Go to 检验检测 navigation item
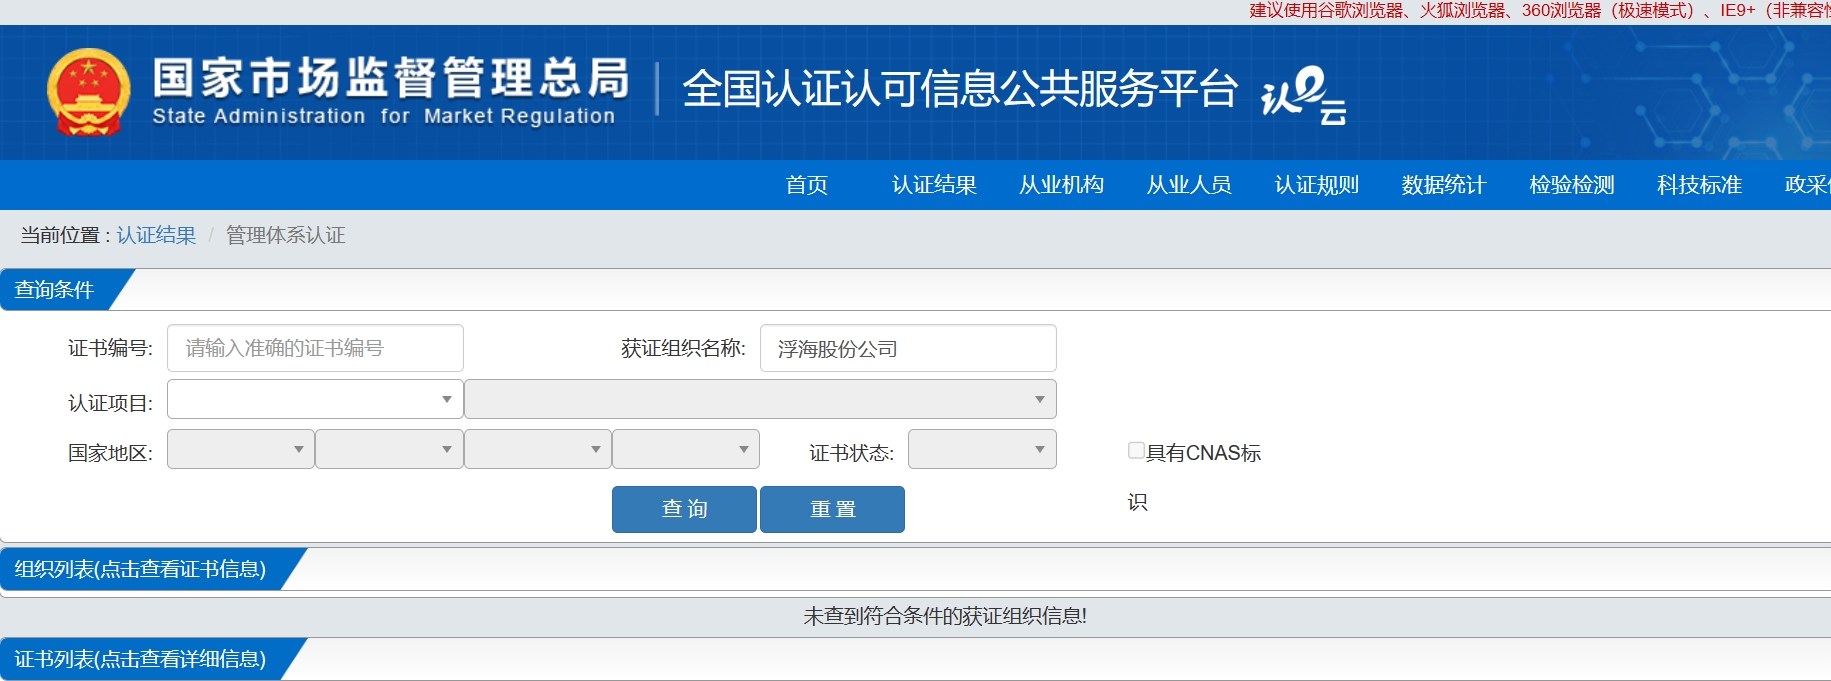The height and width of the screenshot is (681, 1831). pos(1572,185)
